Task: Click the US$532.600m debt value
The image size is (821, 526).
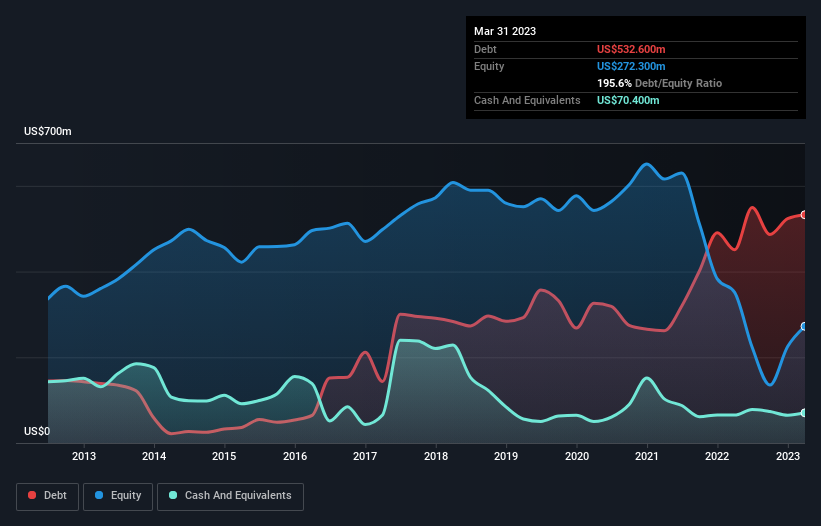Action: click(631, 49)
